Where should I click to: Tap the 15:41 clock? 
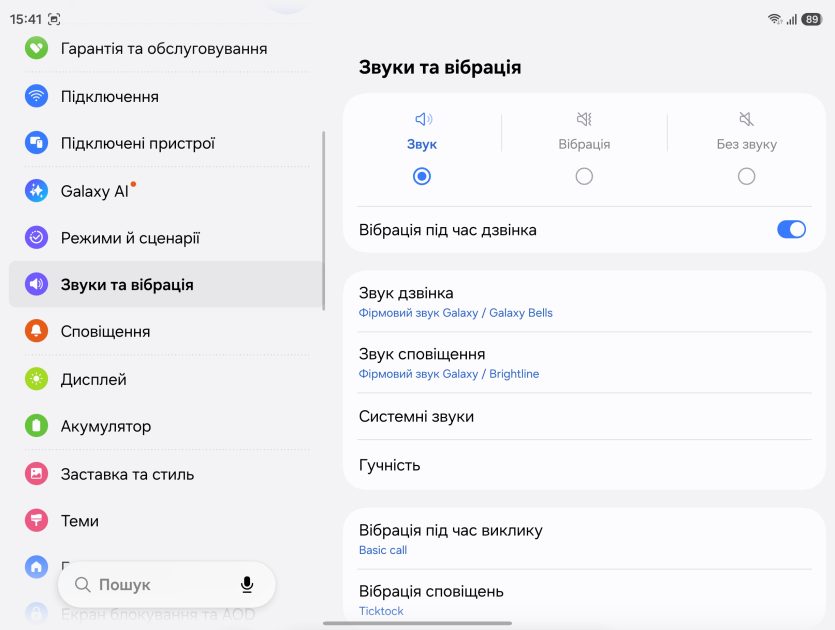(x=26, y=19)
